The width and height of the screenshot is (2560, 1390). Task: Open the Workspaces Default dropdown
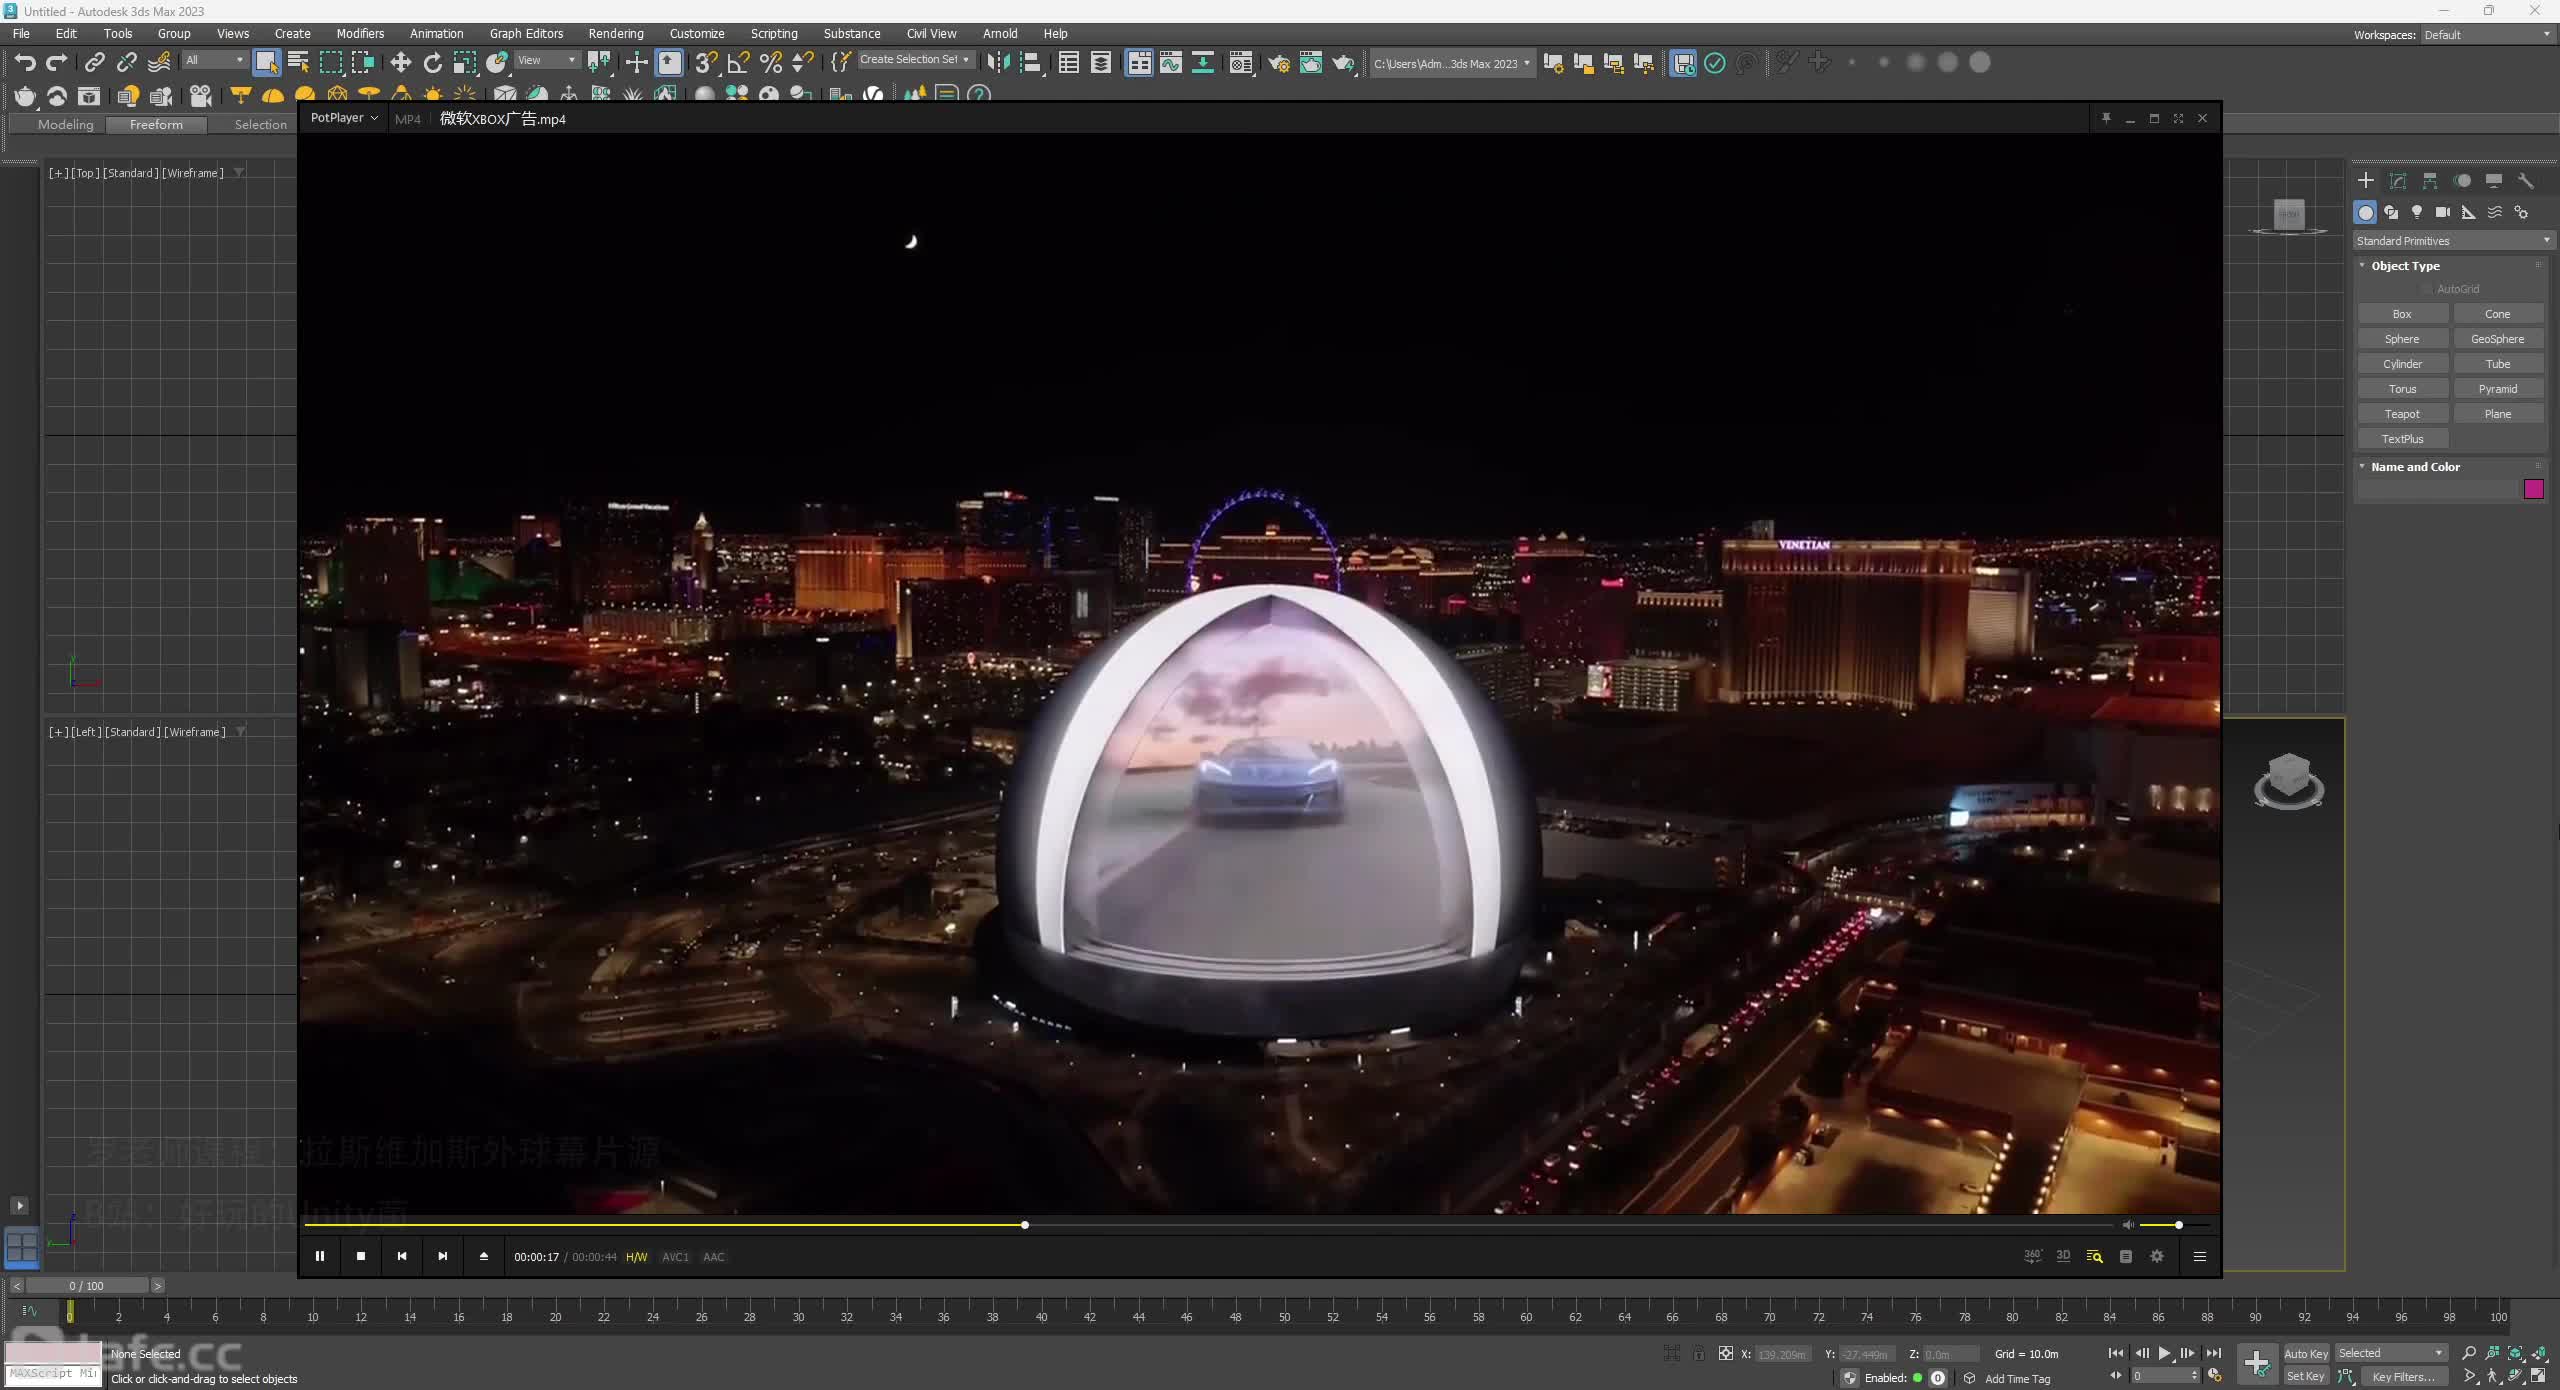coord(2486,34)
